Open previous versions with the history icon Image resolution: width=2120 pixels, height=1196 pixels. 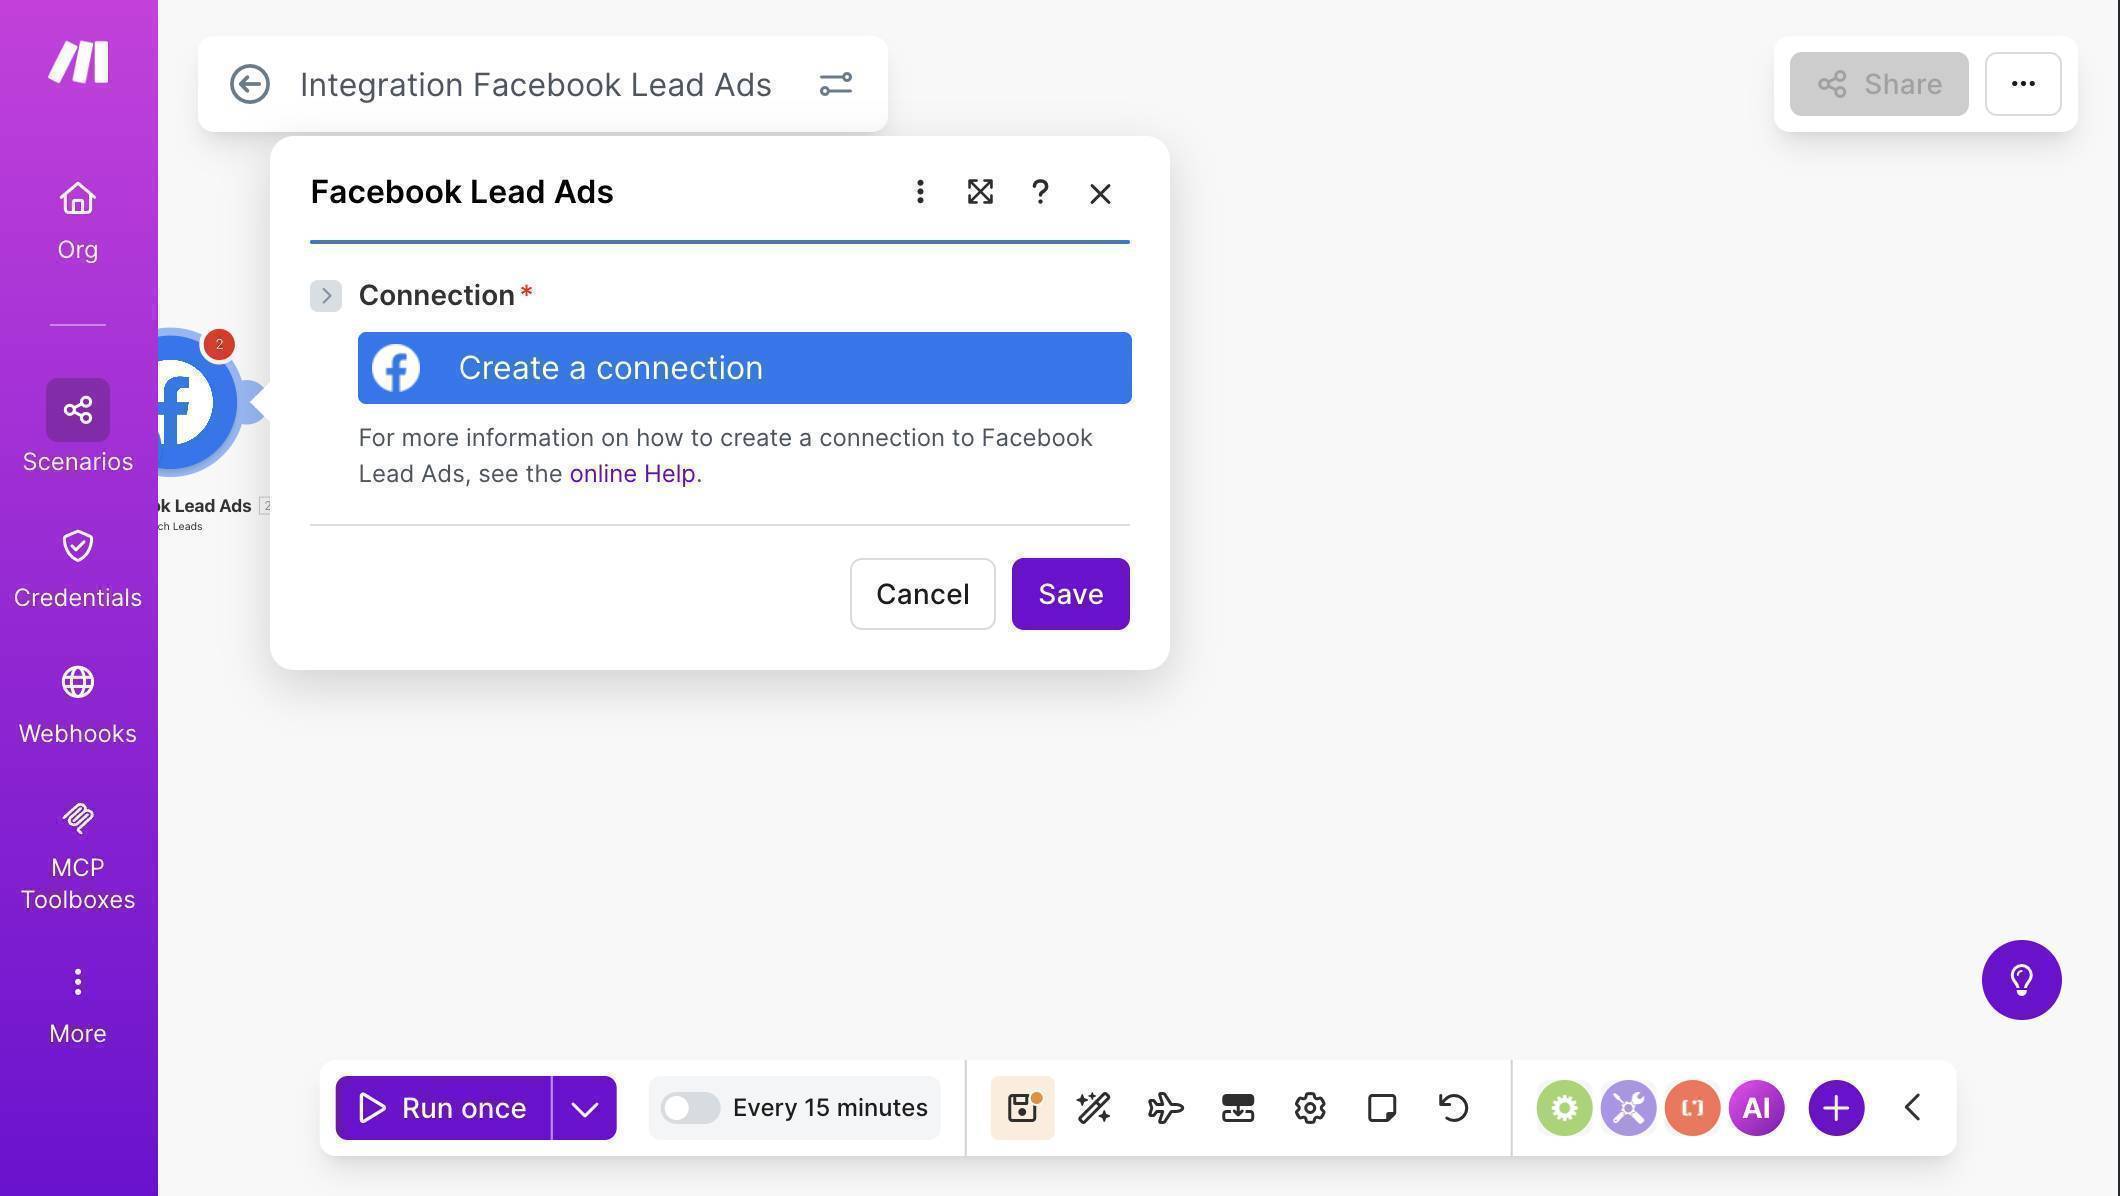1452,1107
